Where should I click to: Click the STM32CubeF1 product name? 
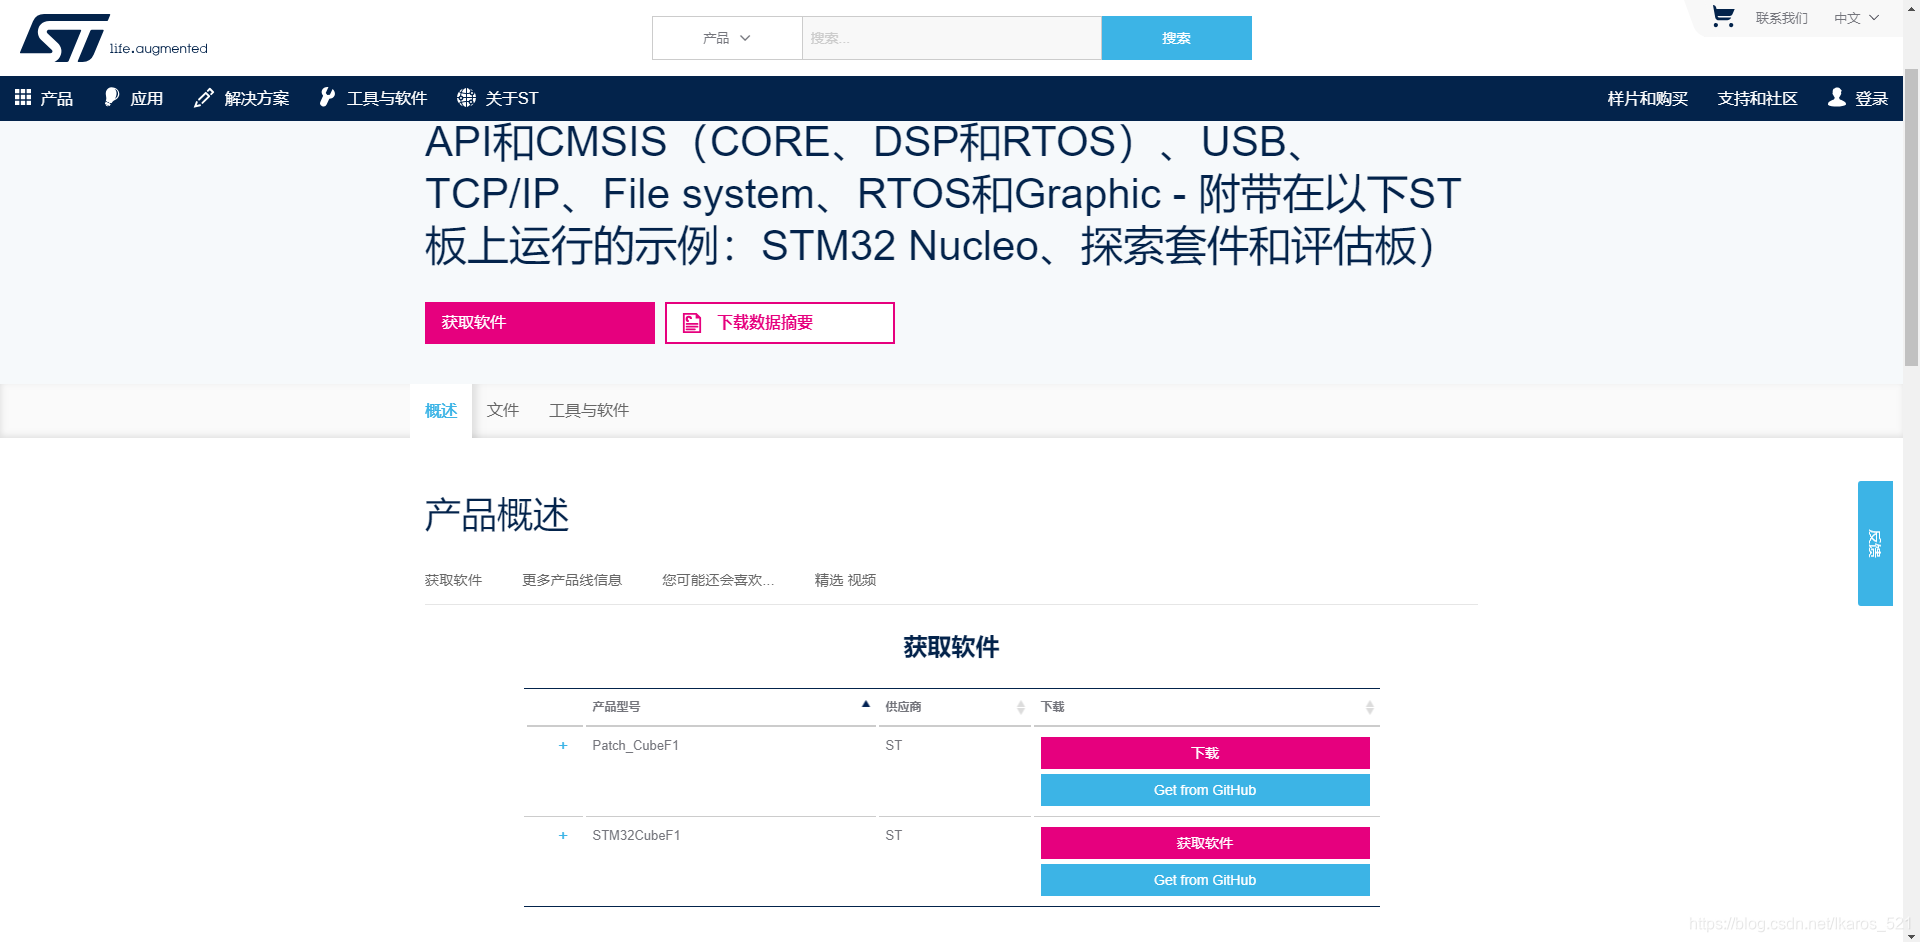pos(636,836)
